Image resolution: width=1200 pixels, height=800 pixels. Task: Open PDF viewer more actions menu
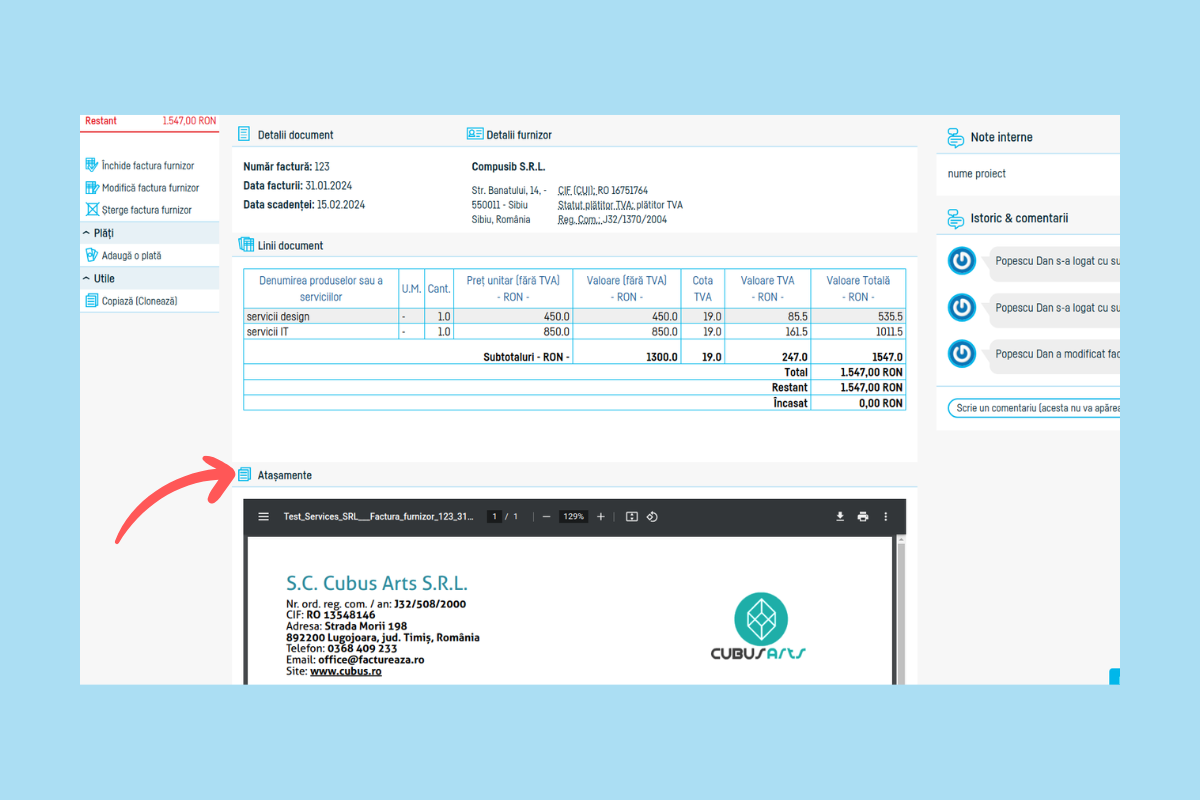[886, 517]
